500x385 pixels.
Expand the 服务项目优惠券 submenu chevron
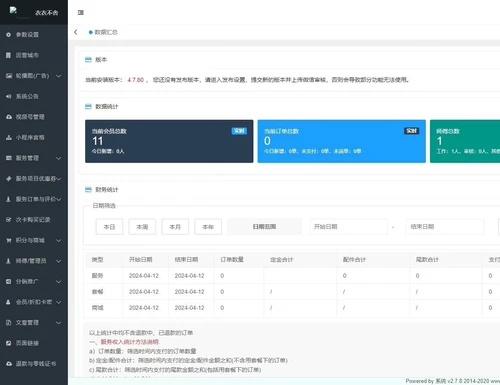coord(59,179)
